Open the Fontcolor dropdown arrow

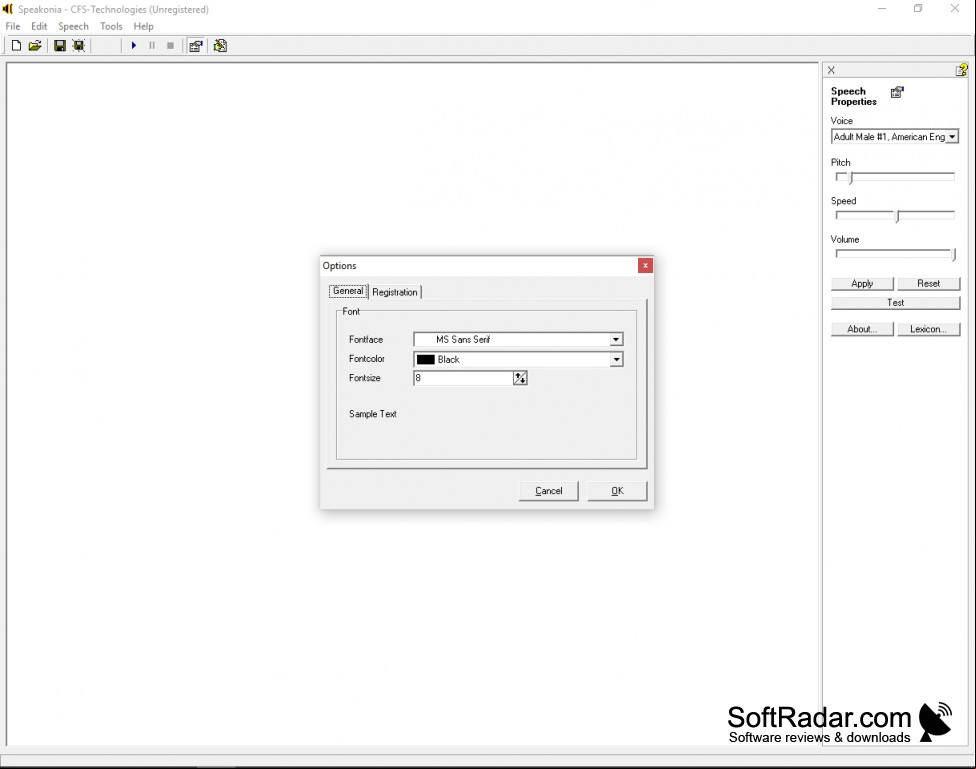coord(616,359)
